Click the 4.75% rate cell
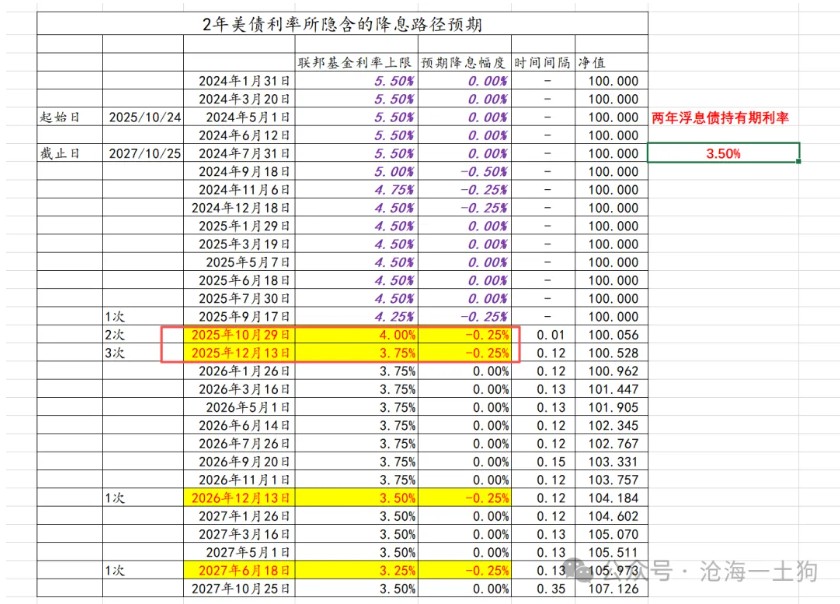This screenshot has height=604, width=840. click(x=356, y=190)
